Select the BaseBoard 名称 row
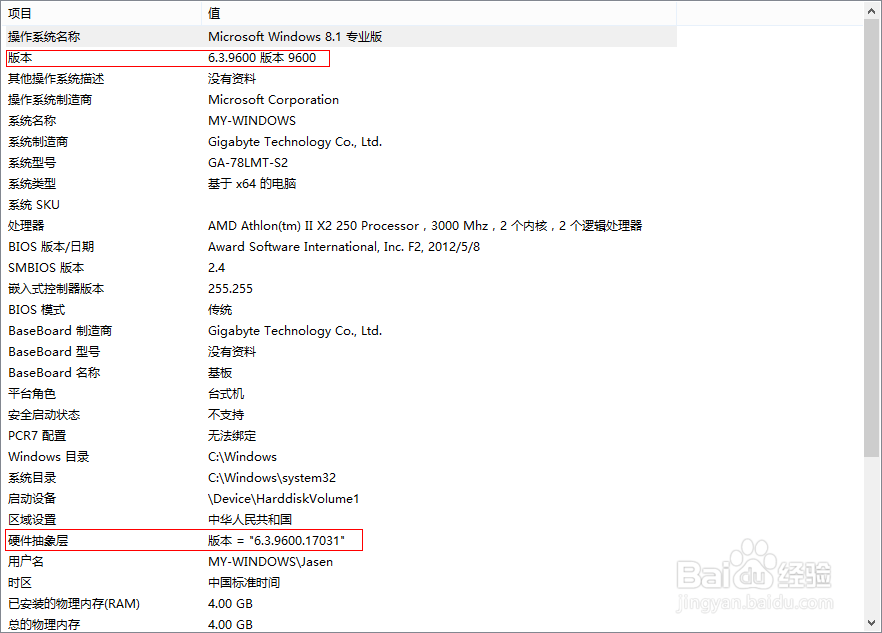882x633 pixels. click(339, 372)
